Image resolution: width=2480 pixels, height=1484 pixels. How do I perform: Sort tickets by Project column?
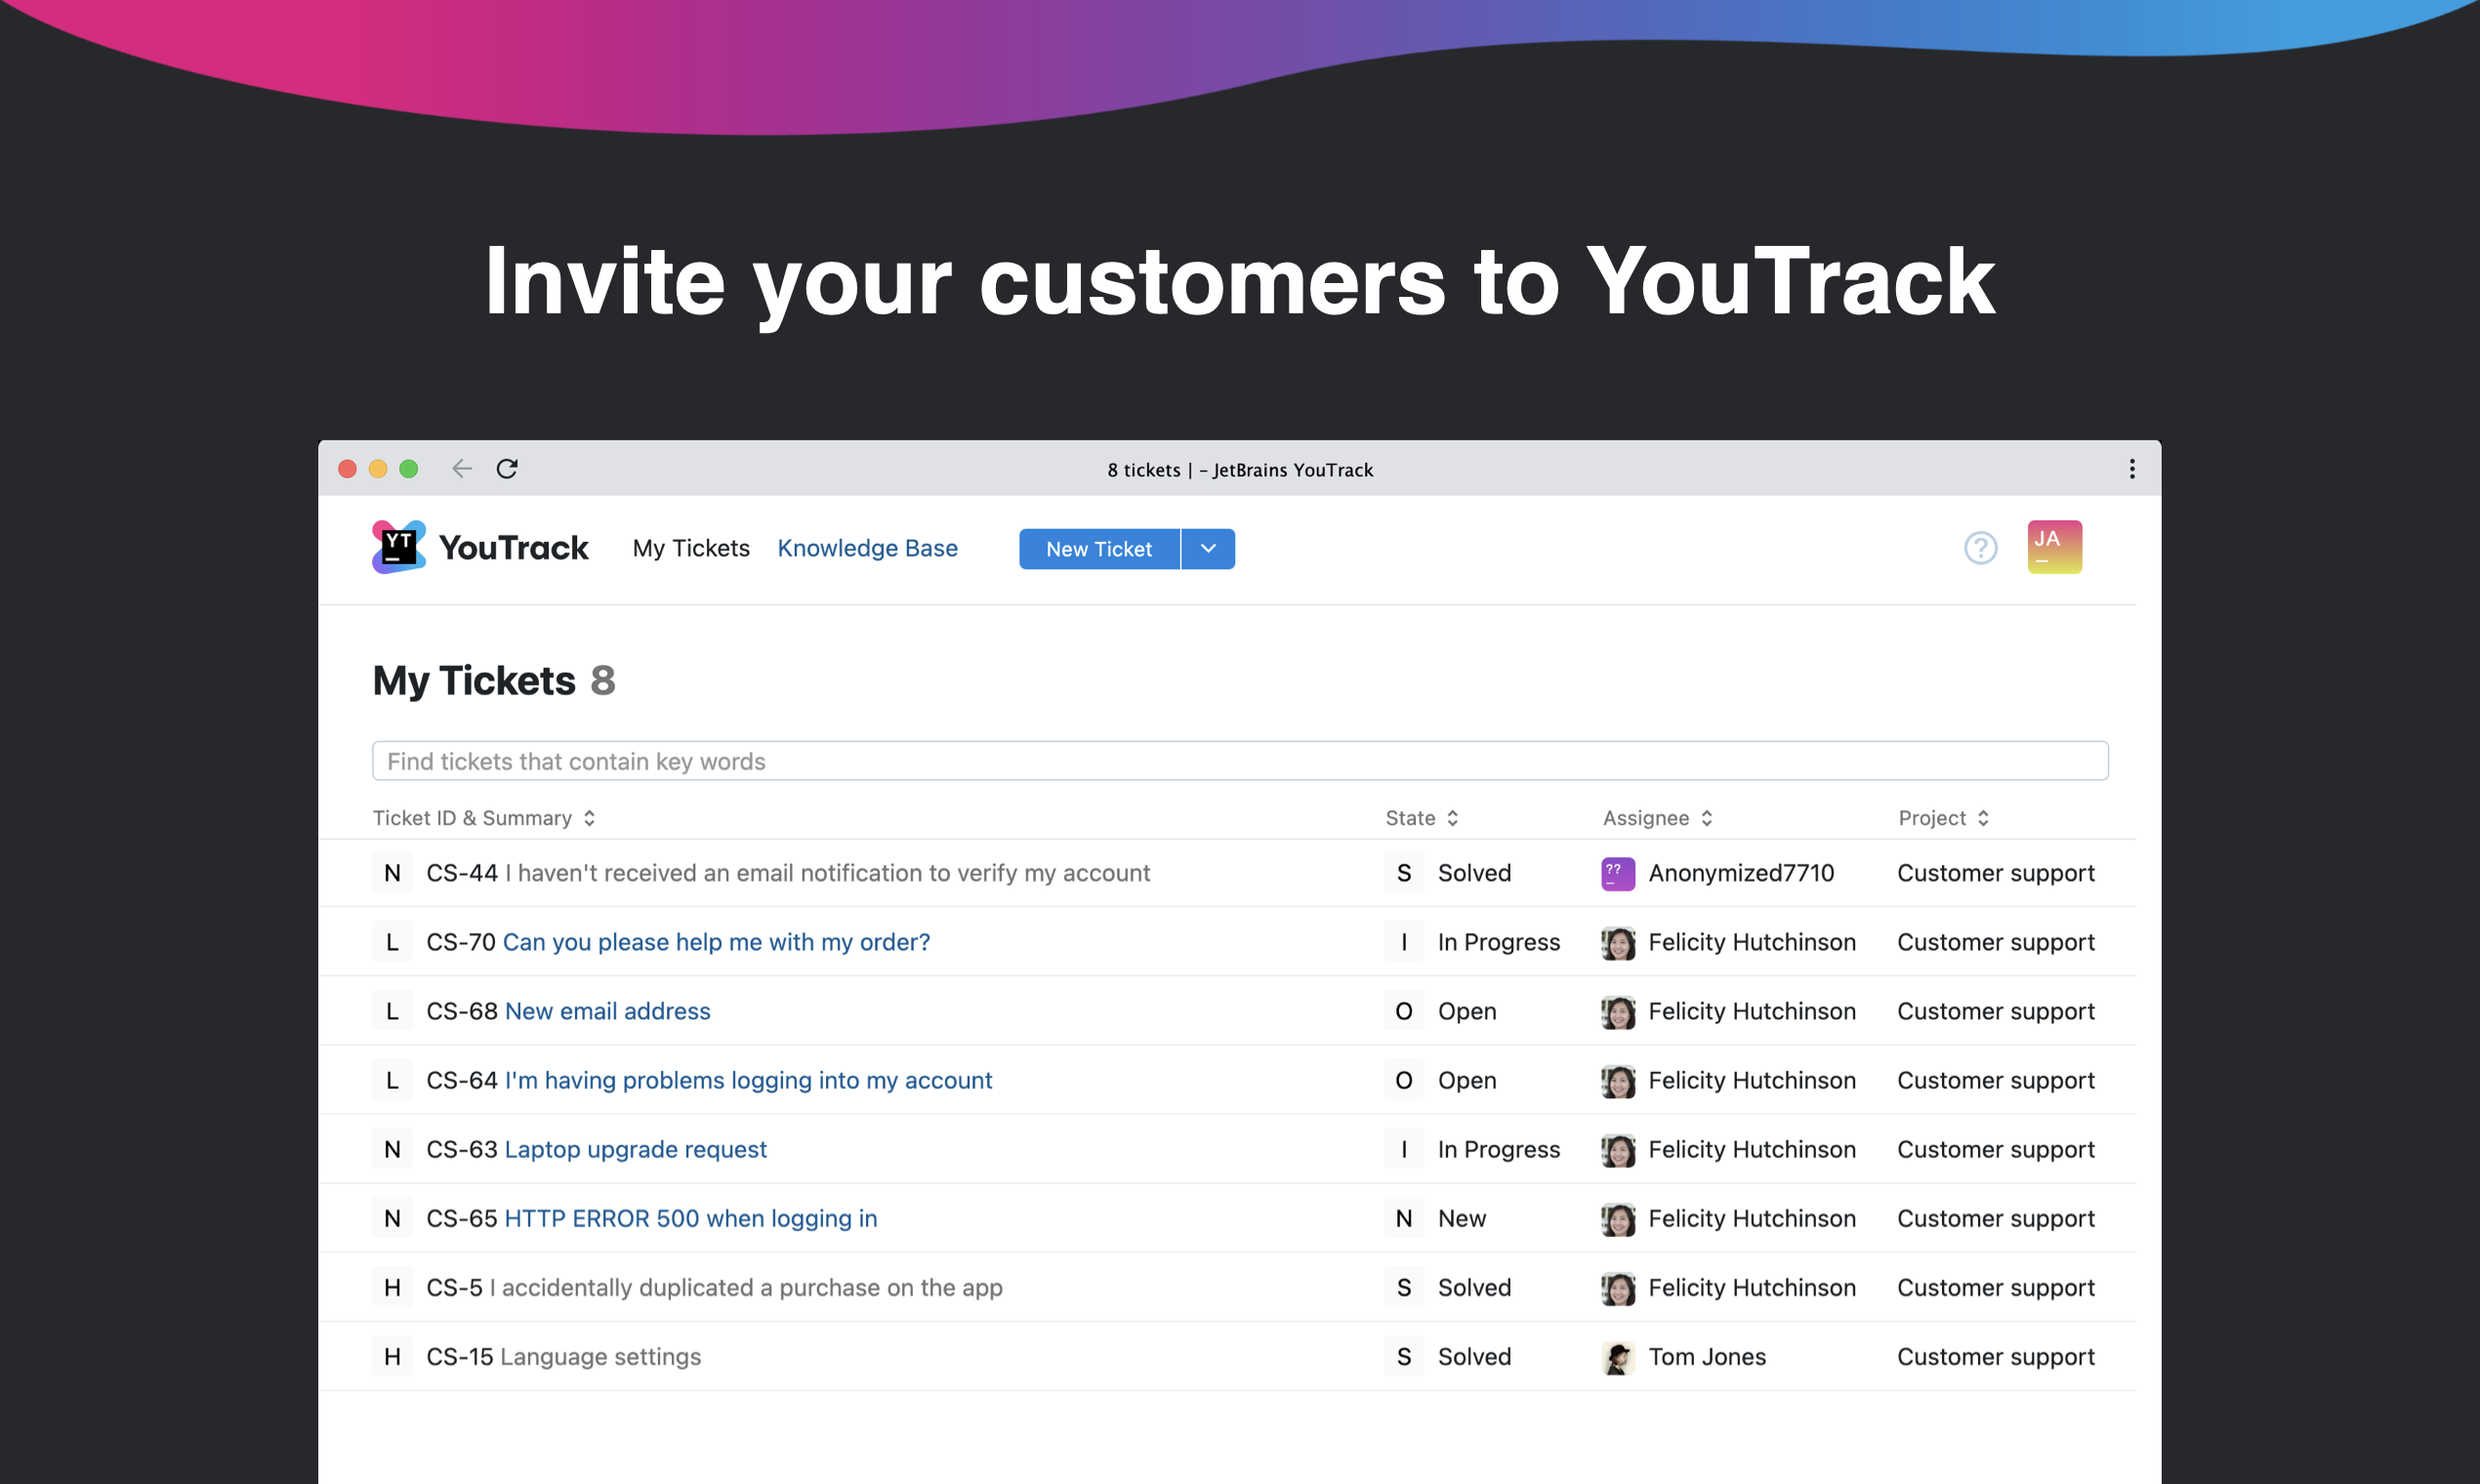[1943, 817]
